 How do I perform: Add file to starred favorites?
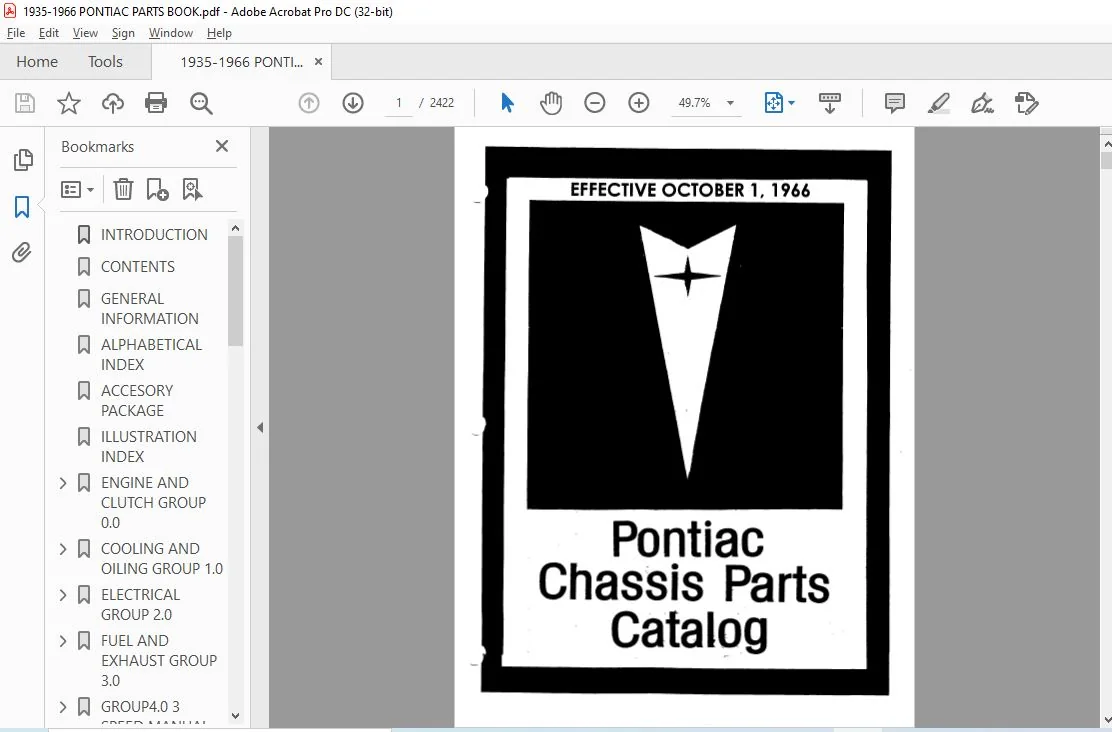[69, 103]
